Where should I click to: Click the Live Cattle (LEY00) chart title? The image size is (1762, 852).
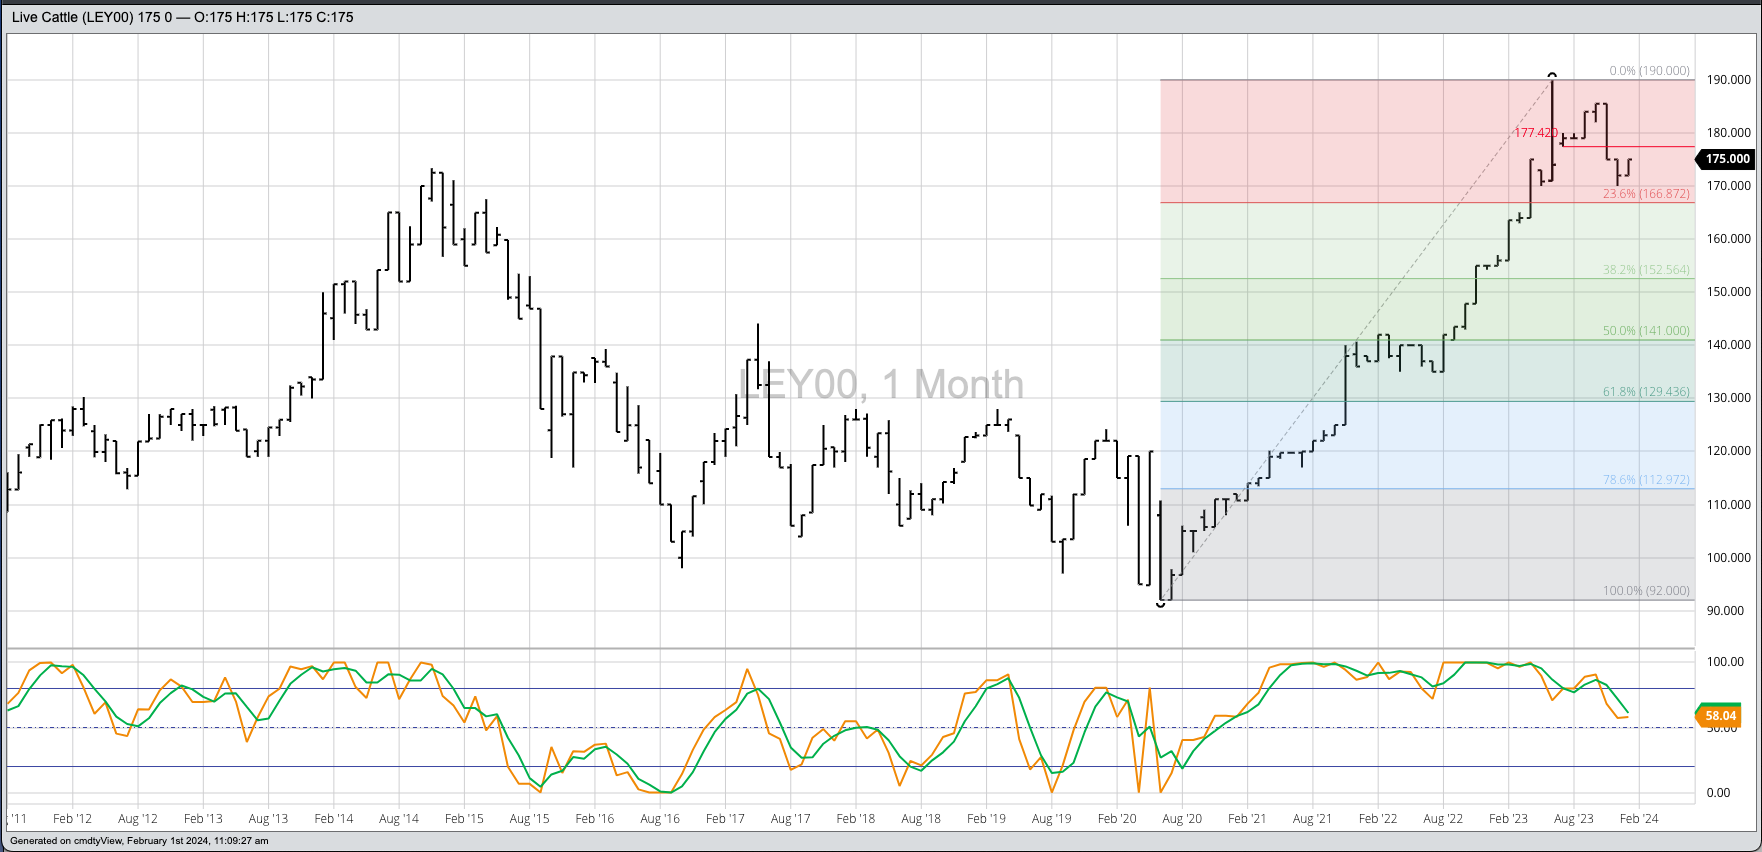[x=182, y=17]
